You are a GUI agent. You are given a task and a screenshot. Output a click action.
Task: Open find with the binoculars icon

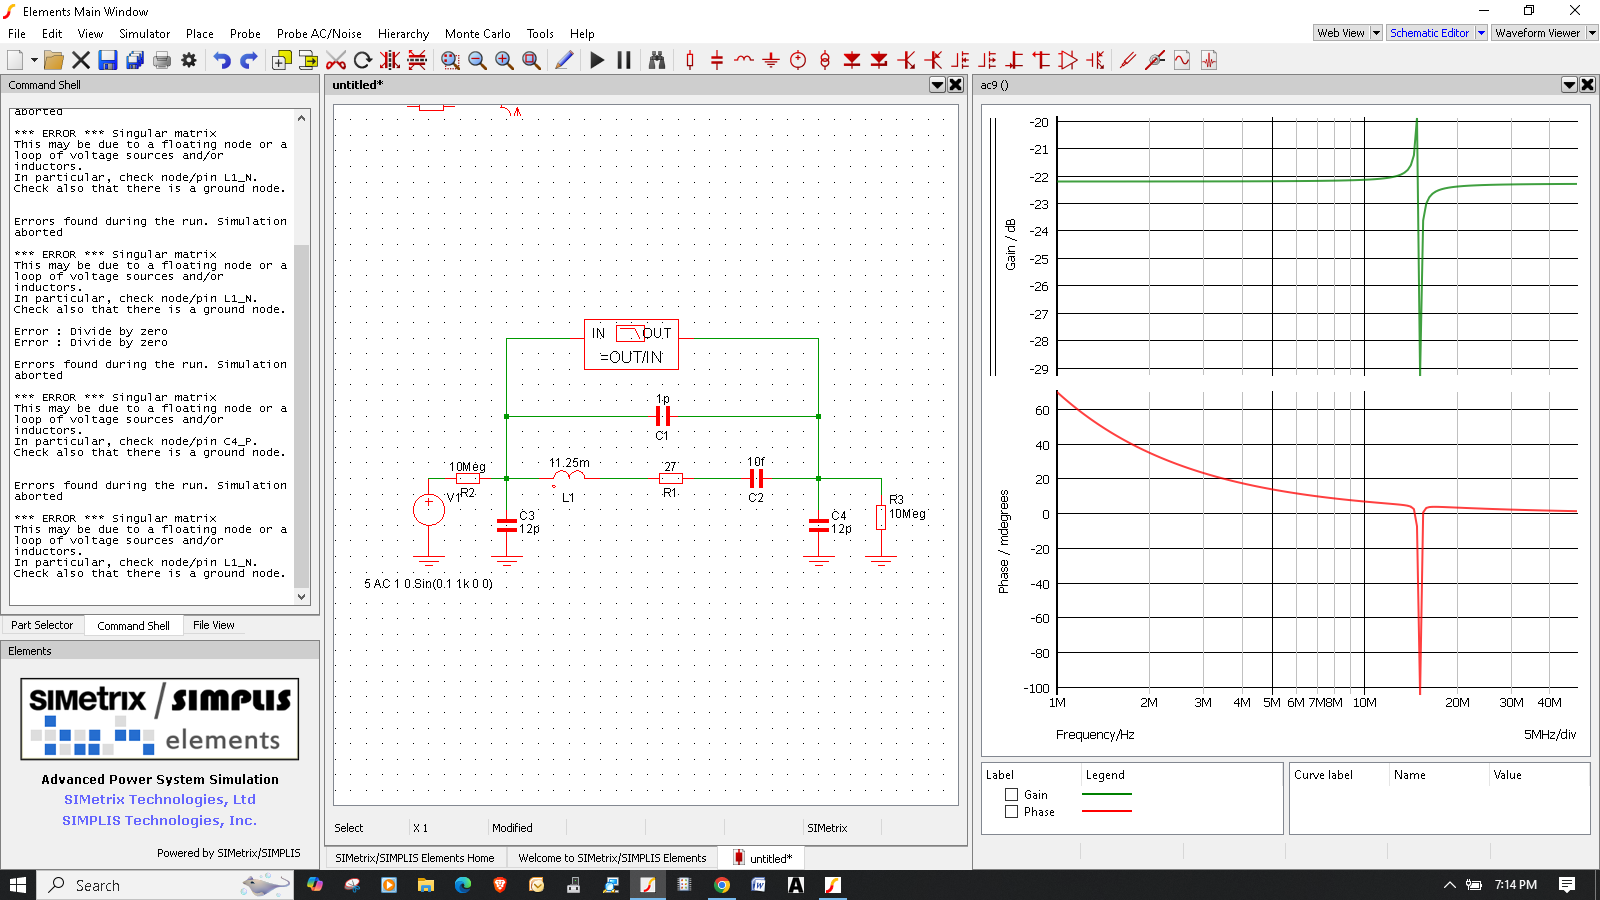pos(657,60)
